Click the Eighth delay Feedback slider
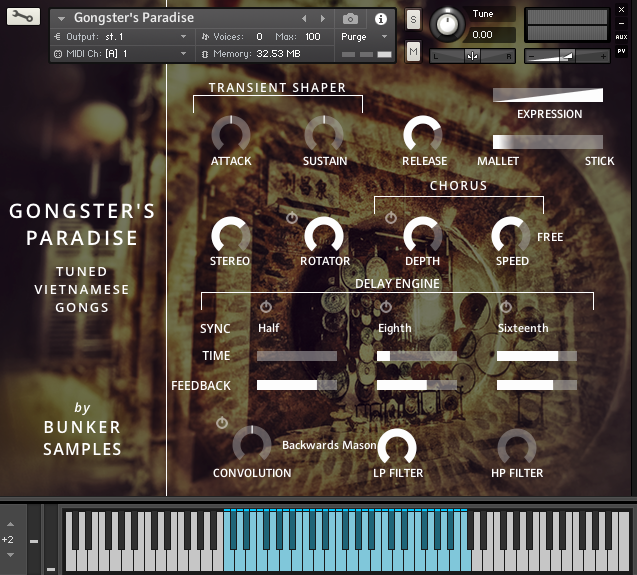Screen dimensions: 637x575 click(x=416, y=385)
